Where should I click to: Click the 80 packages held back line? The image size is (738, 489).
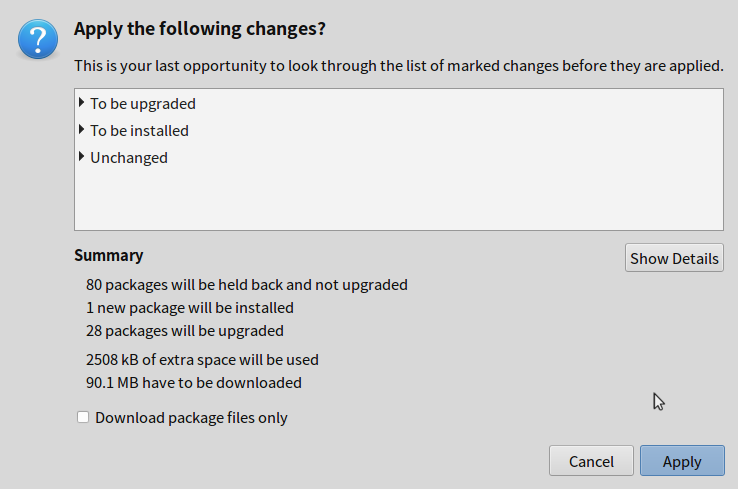(x=247, y=285)
